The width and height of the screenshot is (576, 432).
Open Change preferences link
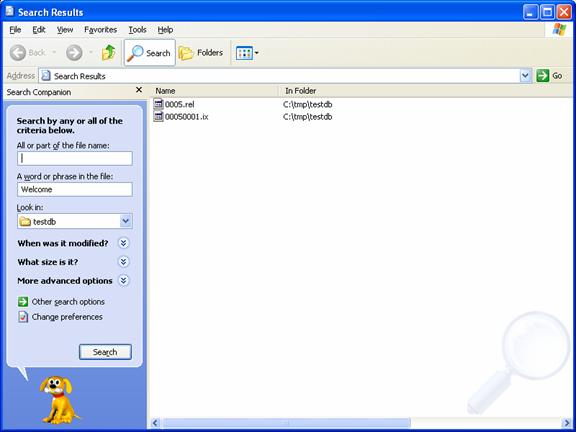[67, 317]
